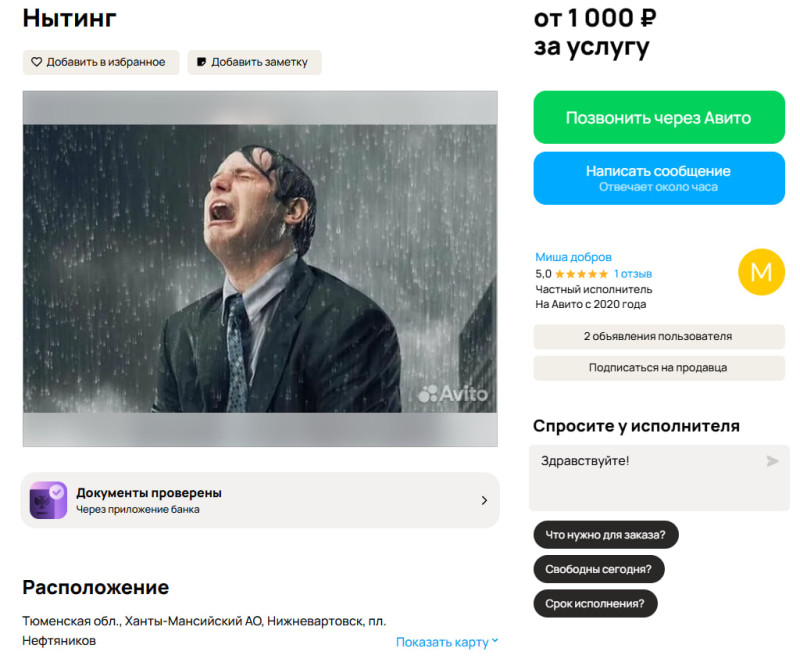Click the purple documents verified badge icon
The image size is (800, 666).
(48, 500)
